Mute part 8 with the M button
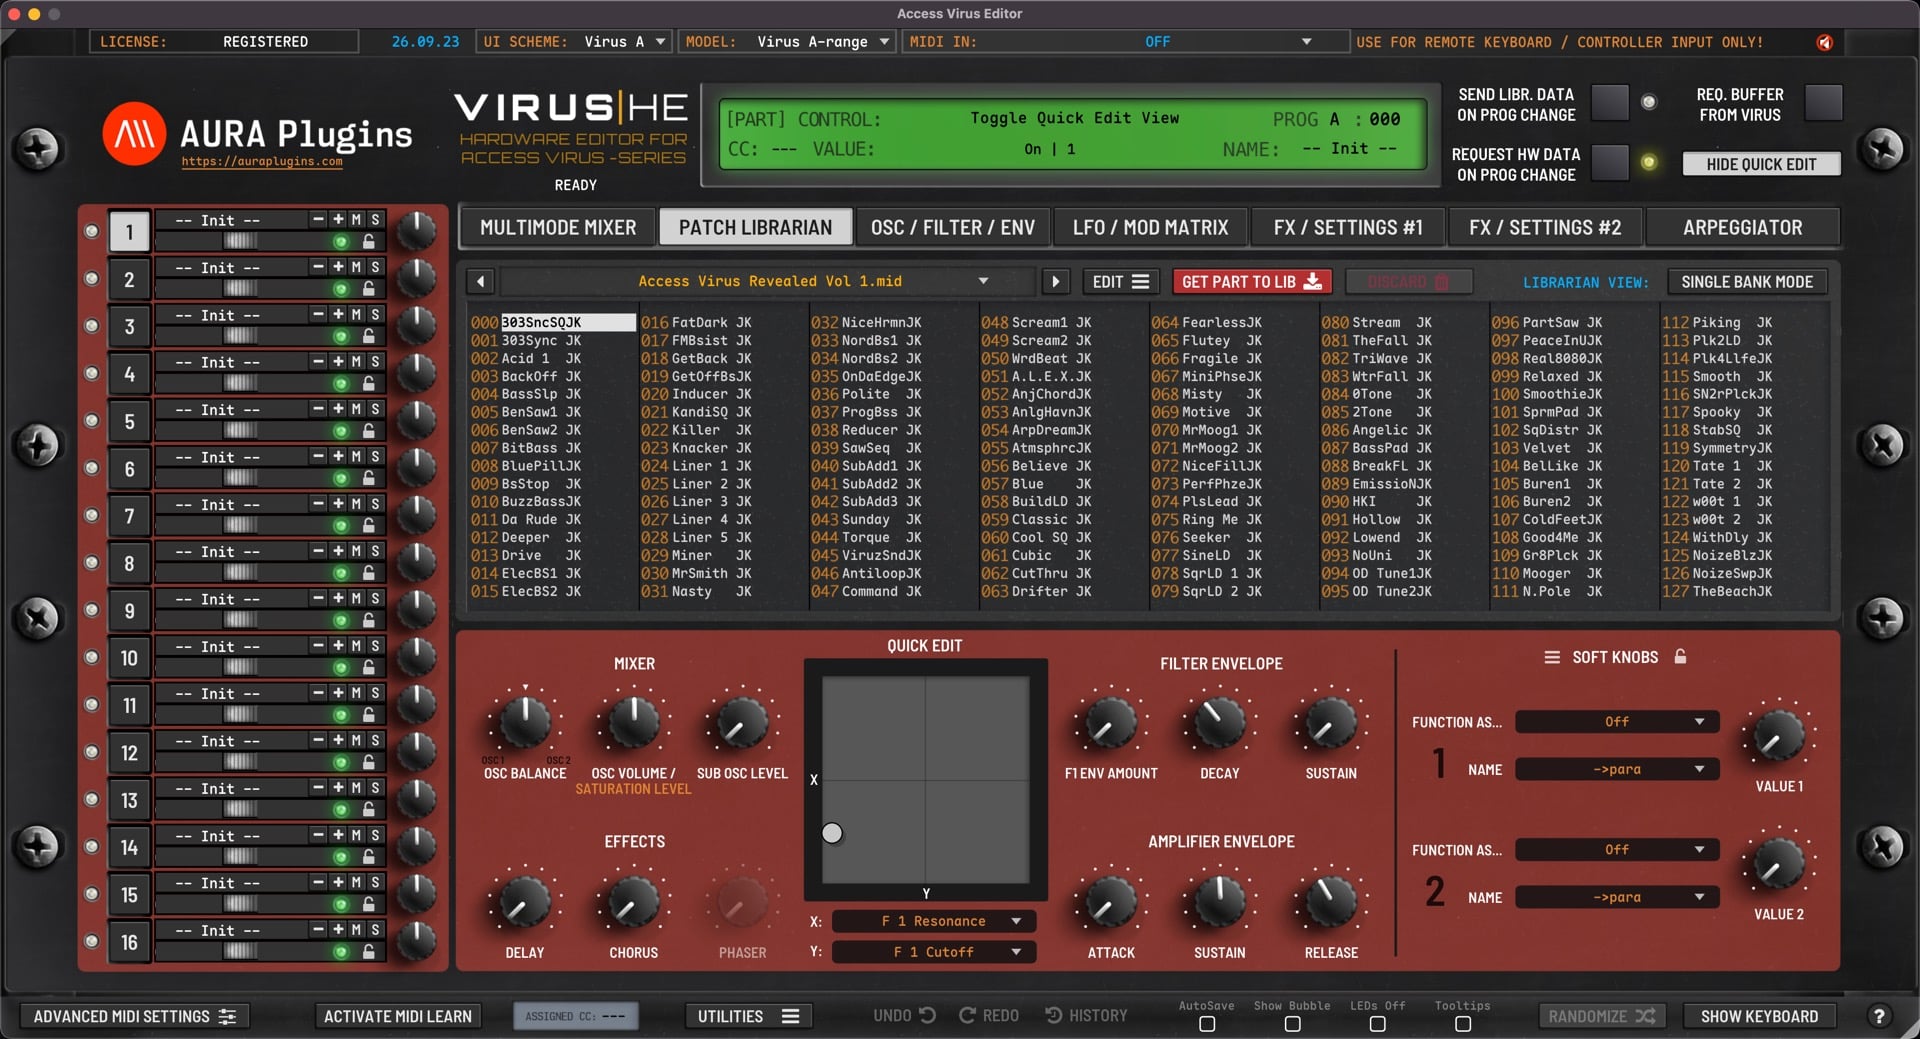Image resolution: width=1920 pixels, height=1039 pixels. 356,551
